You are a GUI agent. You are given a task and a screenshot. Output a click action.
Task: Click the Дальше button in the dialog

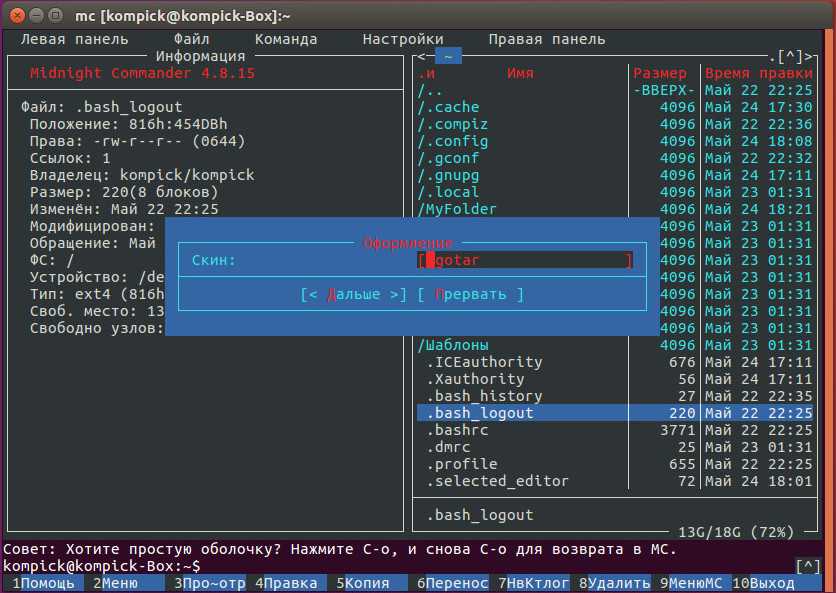coord(354,294)
